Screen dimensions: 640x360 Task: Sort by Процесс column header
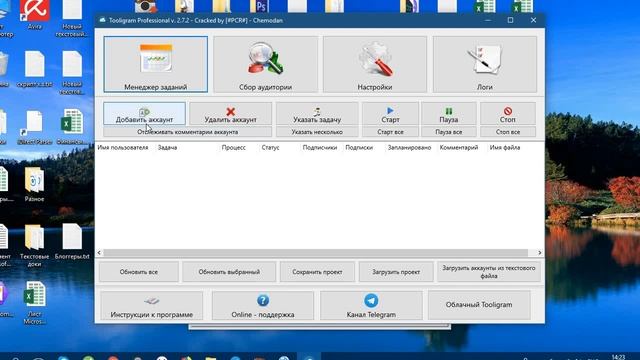pos(233,147)
